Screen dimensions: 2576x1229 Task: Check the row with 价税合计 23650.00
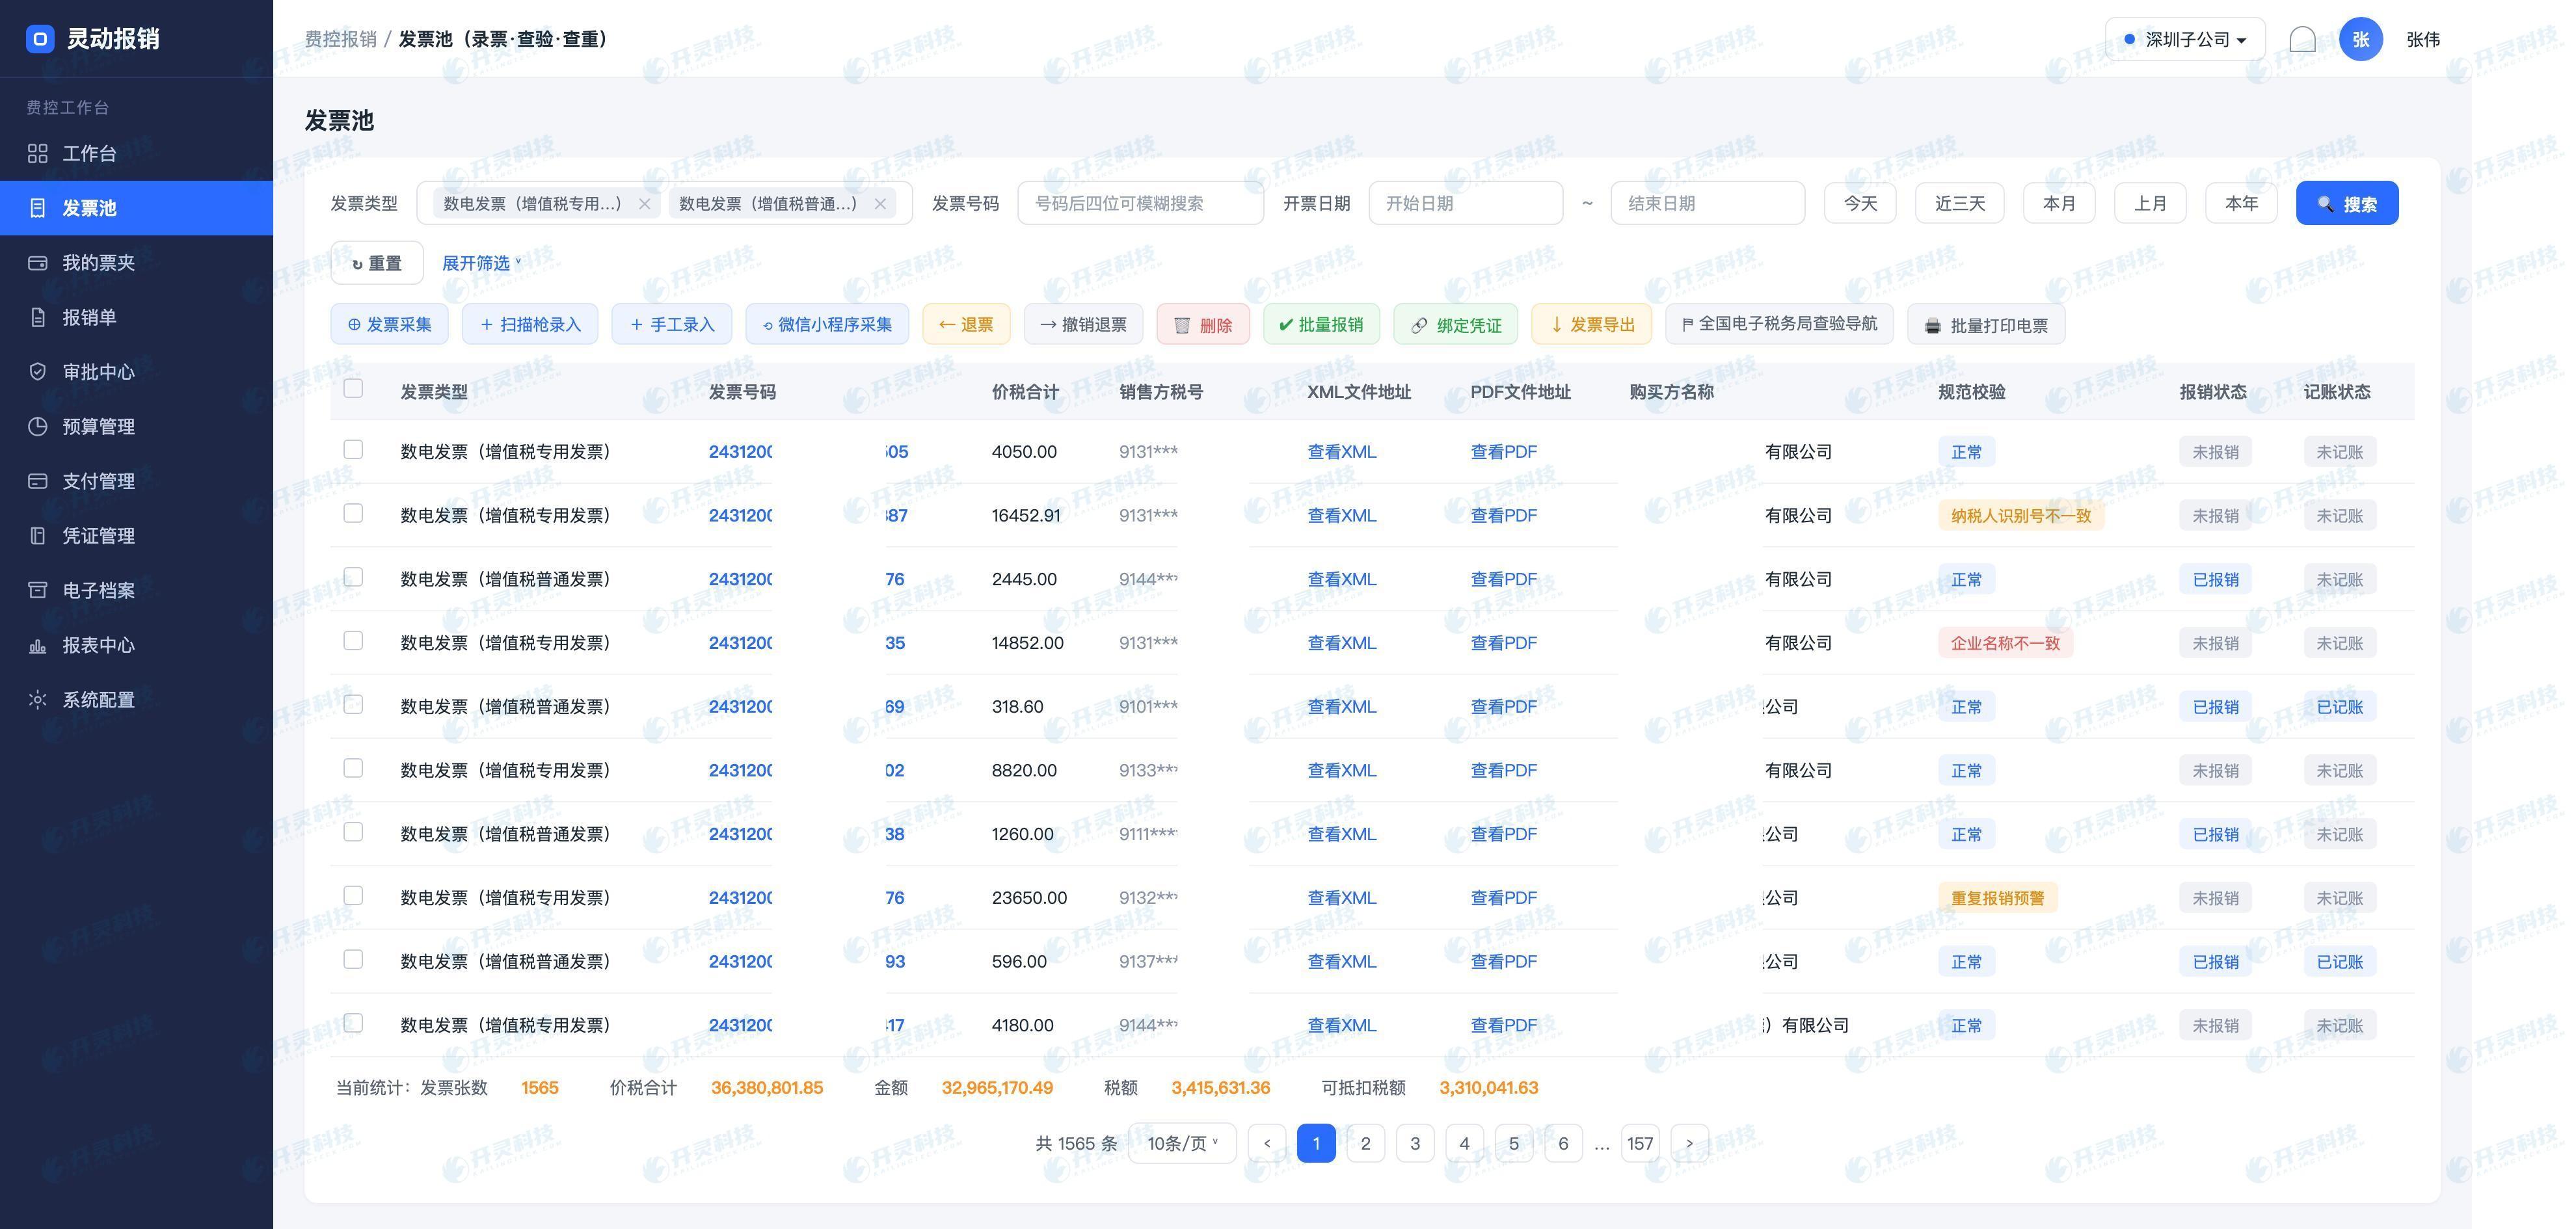point(353,895)
